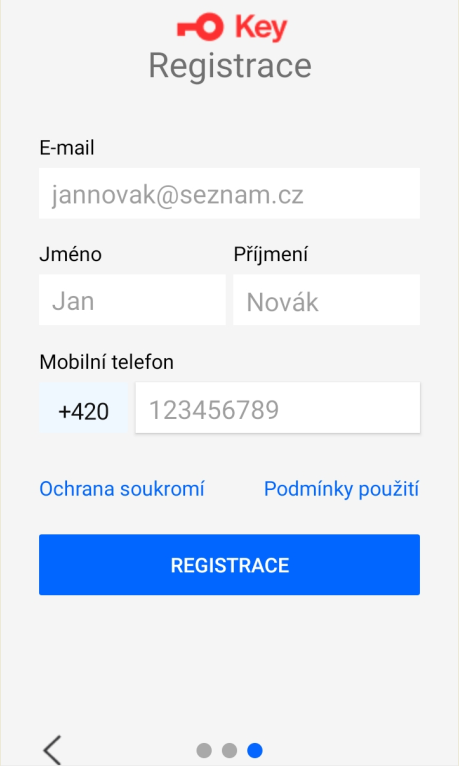
Task: Click the Příjmení field label
Action: pos(271,255)
